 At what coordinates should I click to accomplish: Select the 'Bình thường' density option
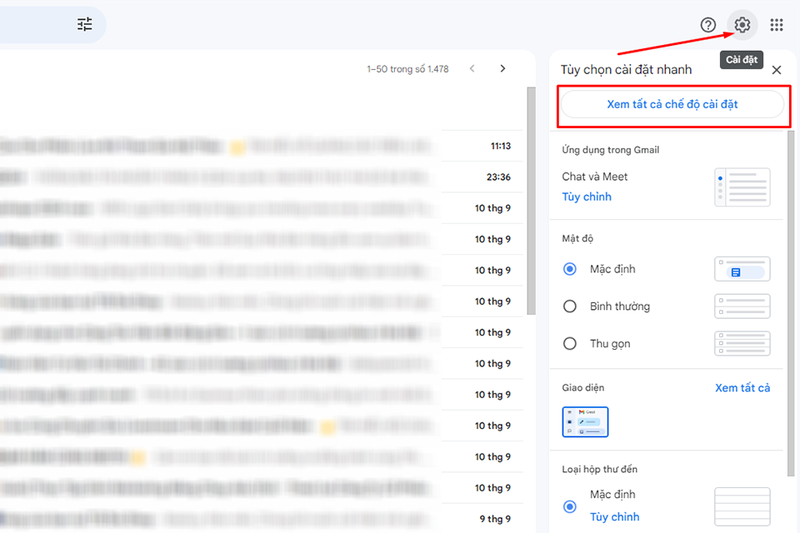point(569,306)
